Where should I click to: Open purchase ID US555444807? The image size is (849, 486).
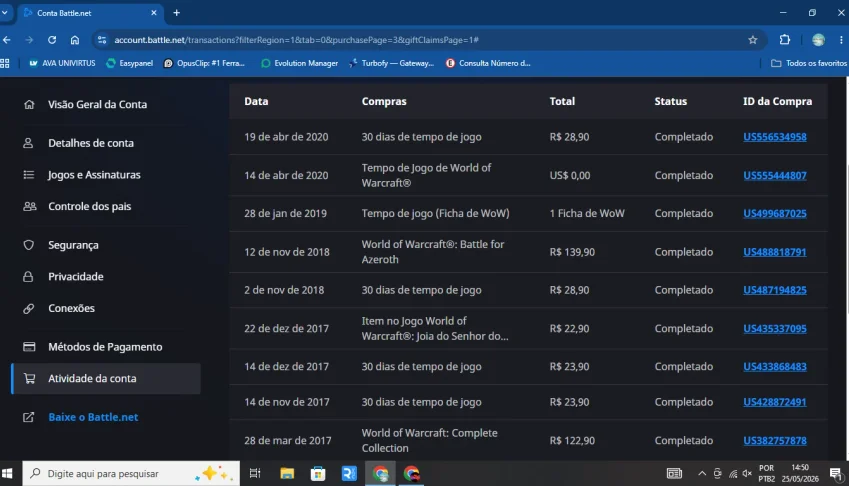[x=775, y=175]
